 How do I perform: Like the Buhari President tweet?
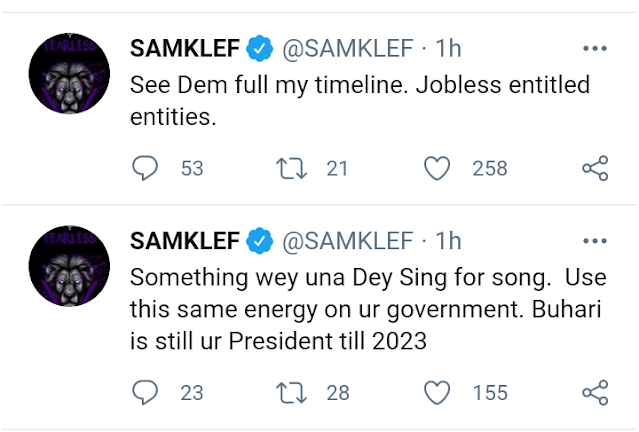(436, 392)
